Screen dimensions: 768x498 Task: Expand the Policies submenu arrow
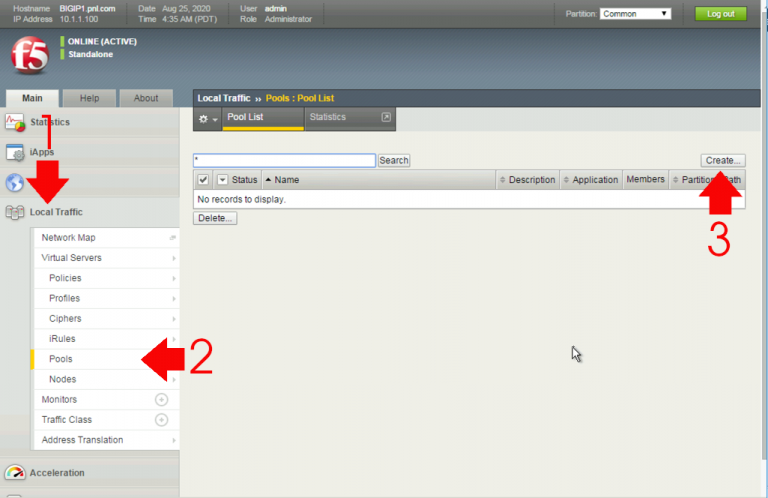tap(174, 278)
